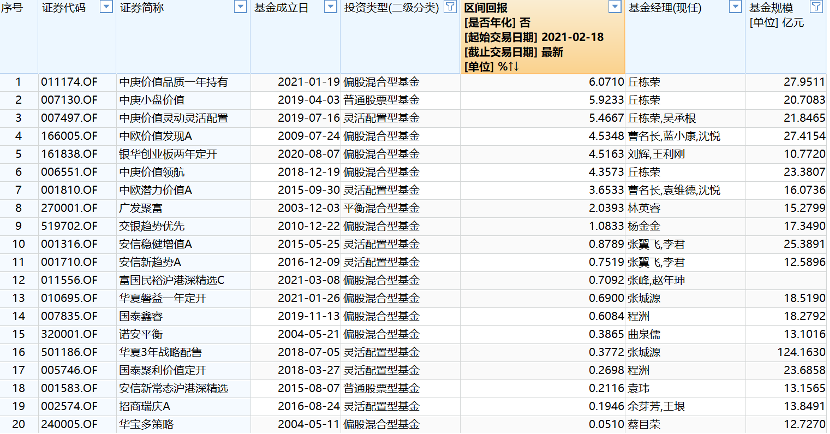Click fund name 中庚小盘价值
This screenshot has height=434, width=830.
point(152,100)
